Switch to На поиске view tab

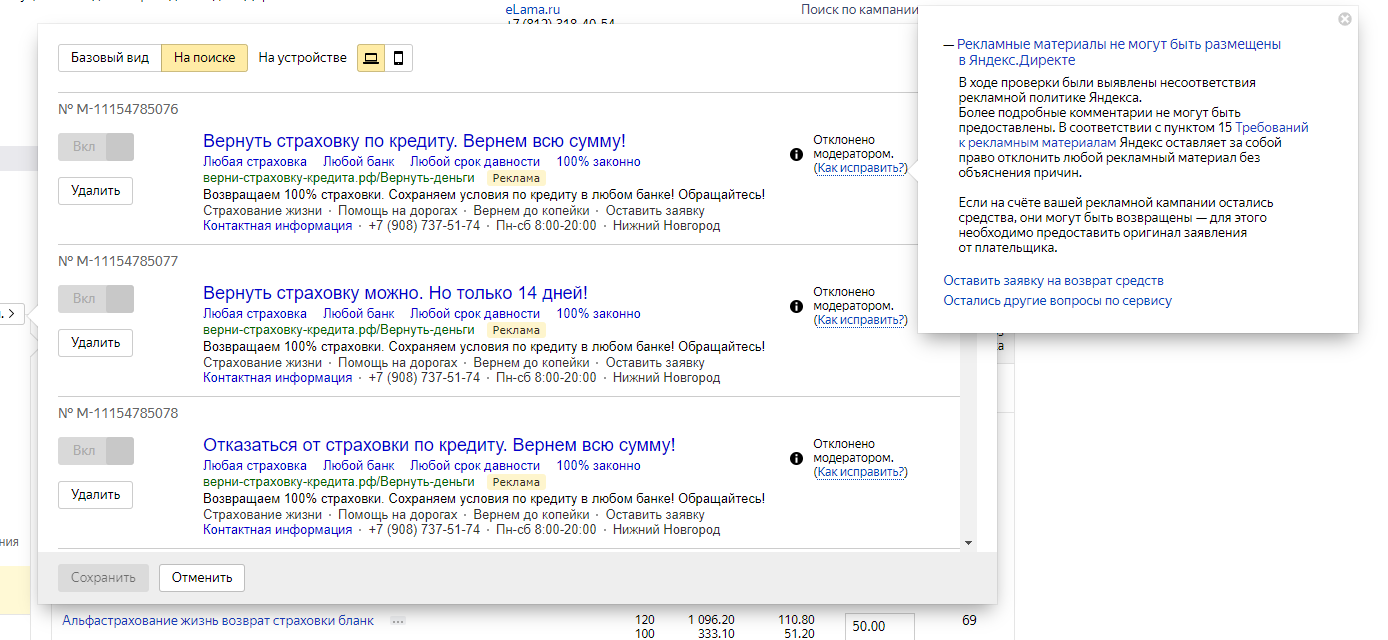point(204,58)
